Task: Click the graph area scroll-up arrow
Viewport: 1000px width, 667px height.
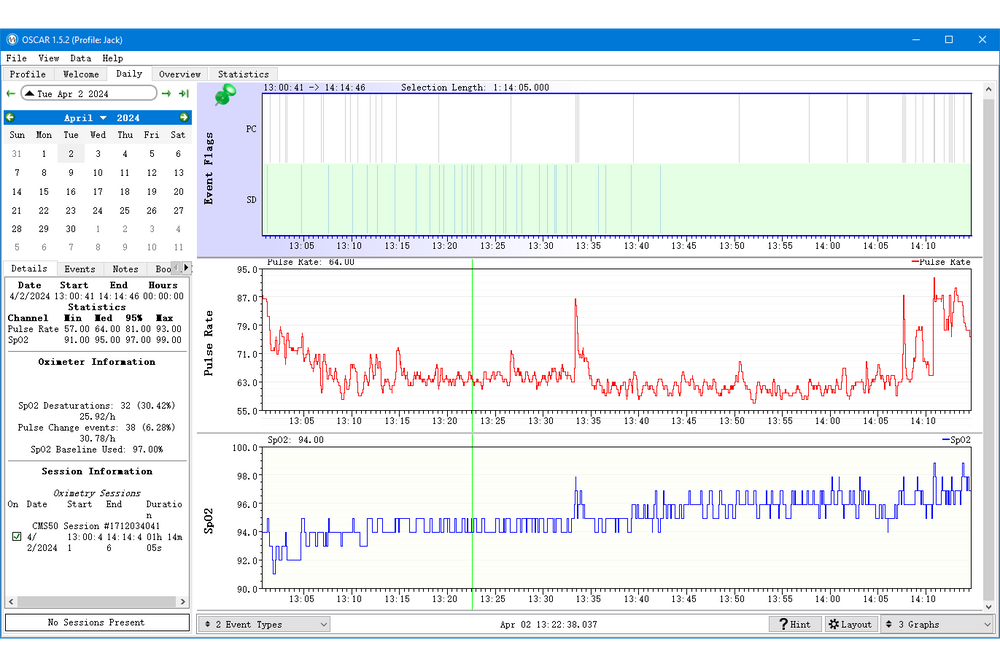Action: (x=989, y=89)
